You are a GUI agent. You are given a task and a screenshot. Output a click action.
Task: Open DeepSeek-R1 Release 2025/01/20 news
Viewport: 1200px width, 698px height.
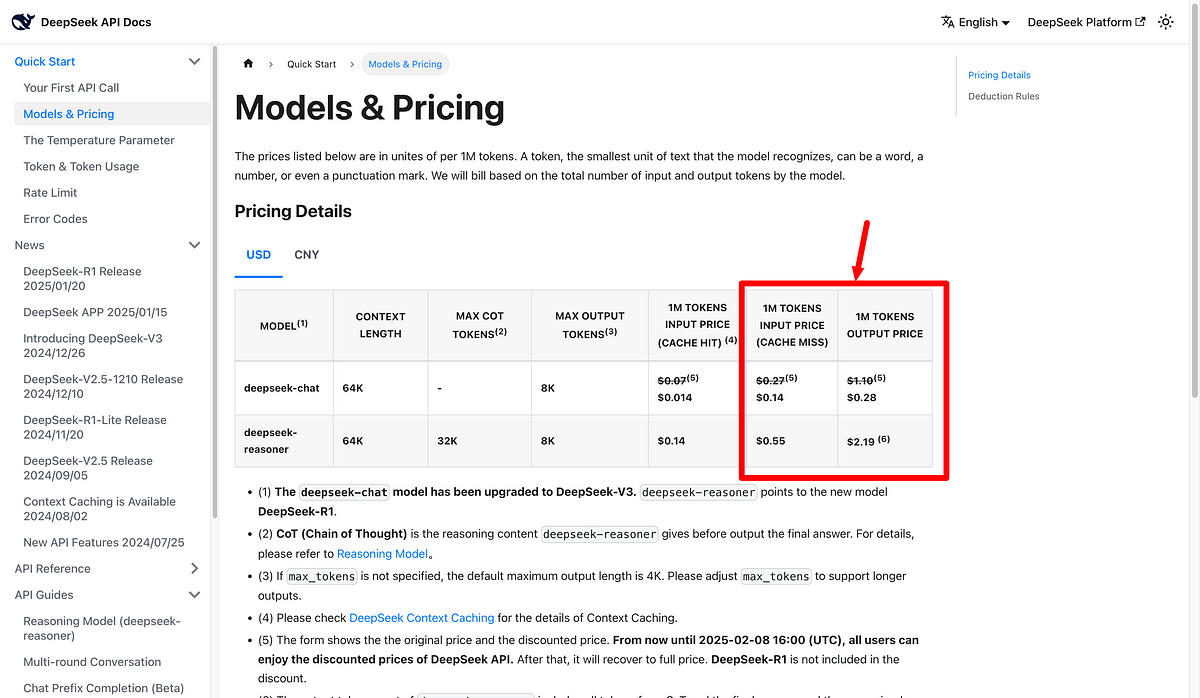tap(82, 279)
